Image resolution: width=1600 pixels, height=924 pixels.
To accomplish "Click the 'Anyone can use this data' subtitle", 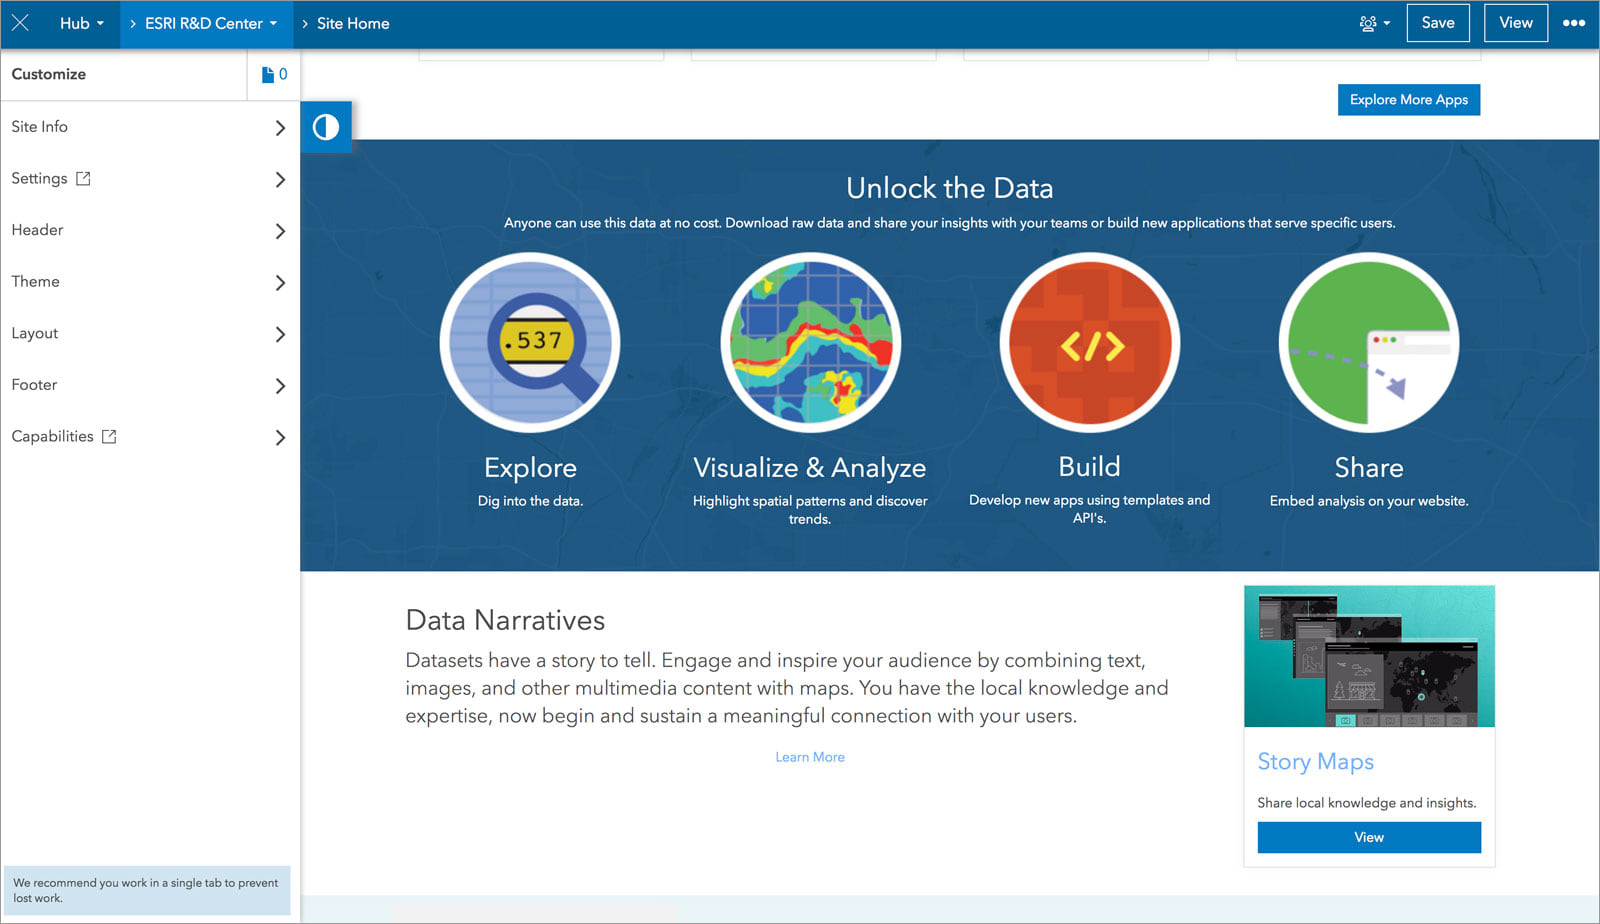I will click(950, 223).
